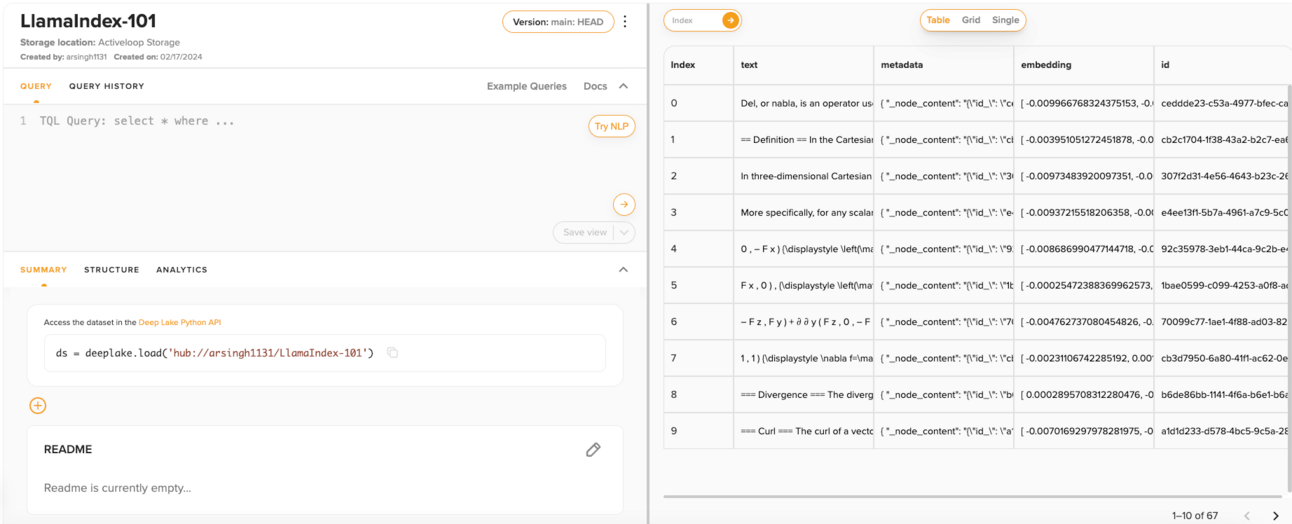Click the id column header
Screen dimensions: 1292x524
[x=1222, y=65]
